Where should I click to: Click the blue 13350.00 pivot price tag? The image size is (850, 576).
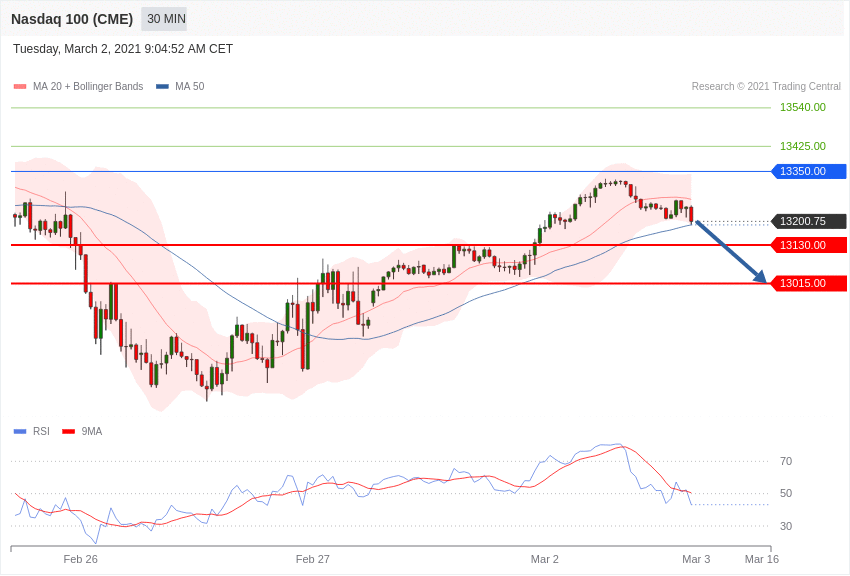point(809,171)
